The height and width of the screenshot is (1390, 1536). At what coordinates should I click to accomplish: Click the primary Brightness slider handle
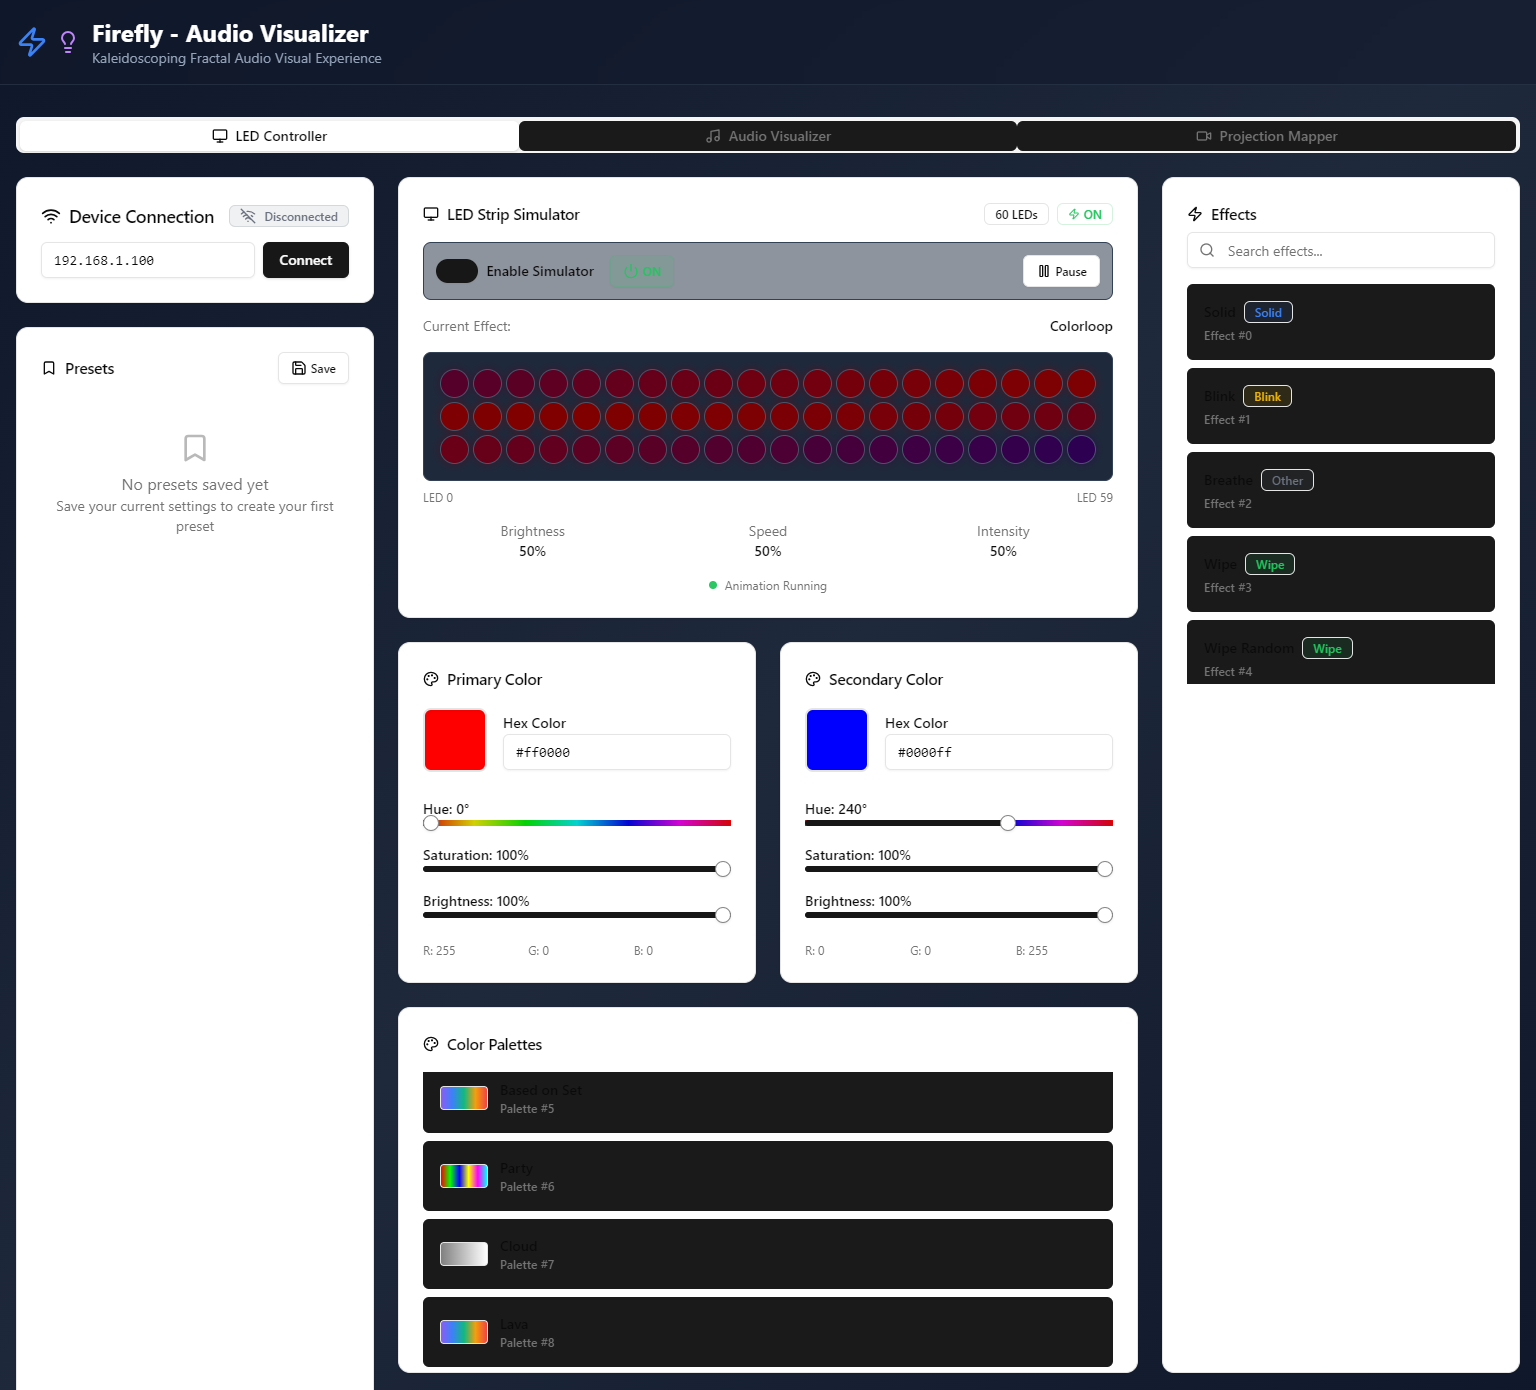pyautogui.click(x=723, y=915)
